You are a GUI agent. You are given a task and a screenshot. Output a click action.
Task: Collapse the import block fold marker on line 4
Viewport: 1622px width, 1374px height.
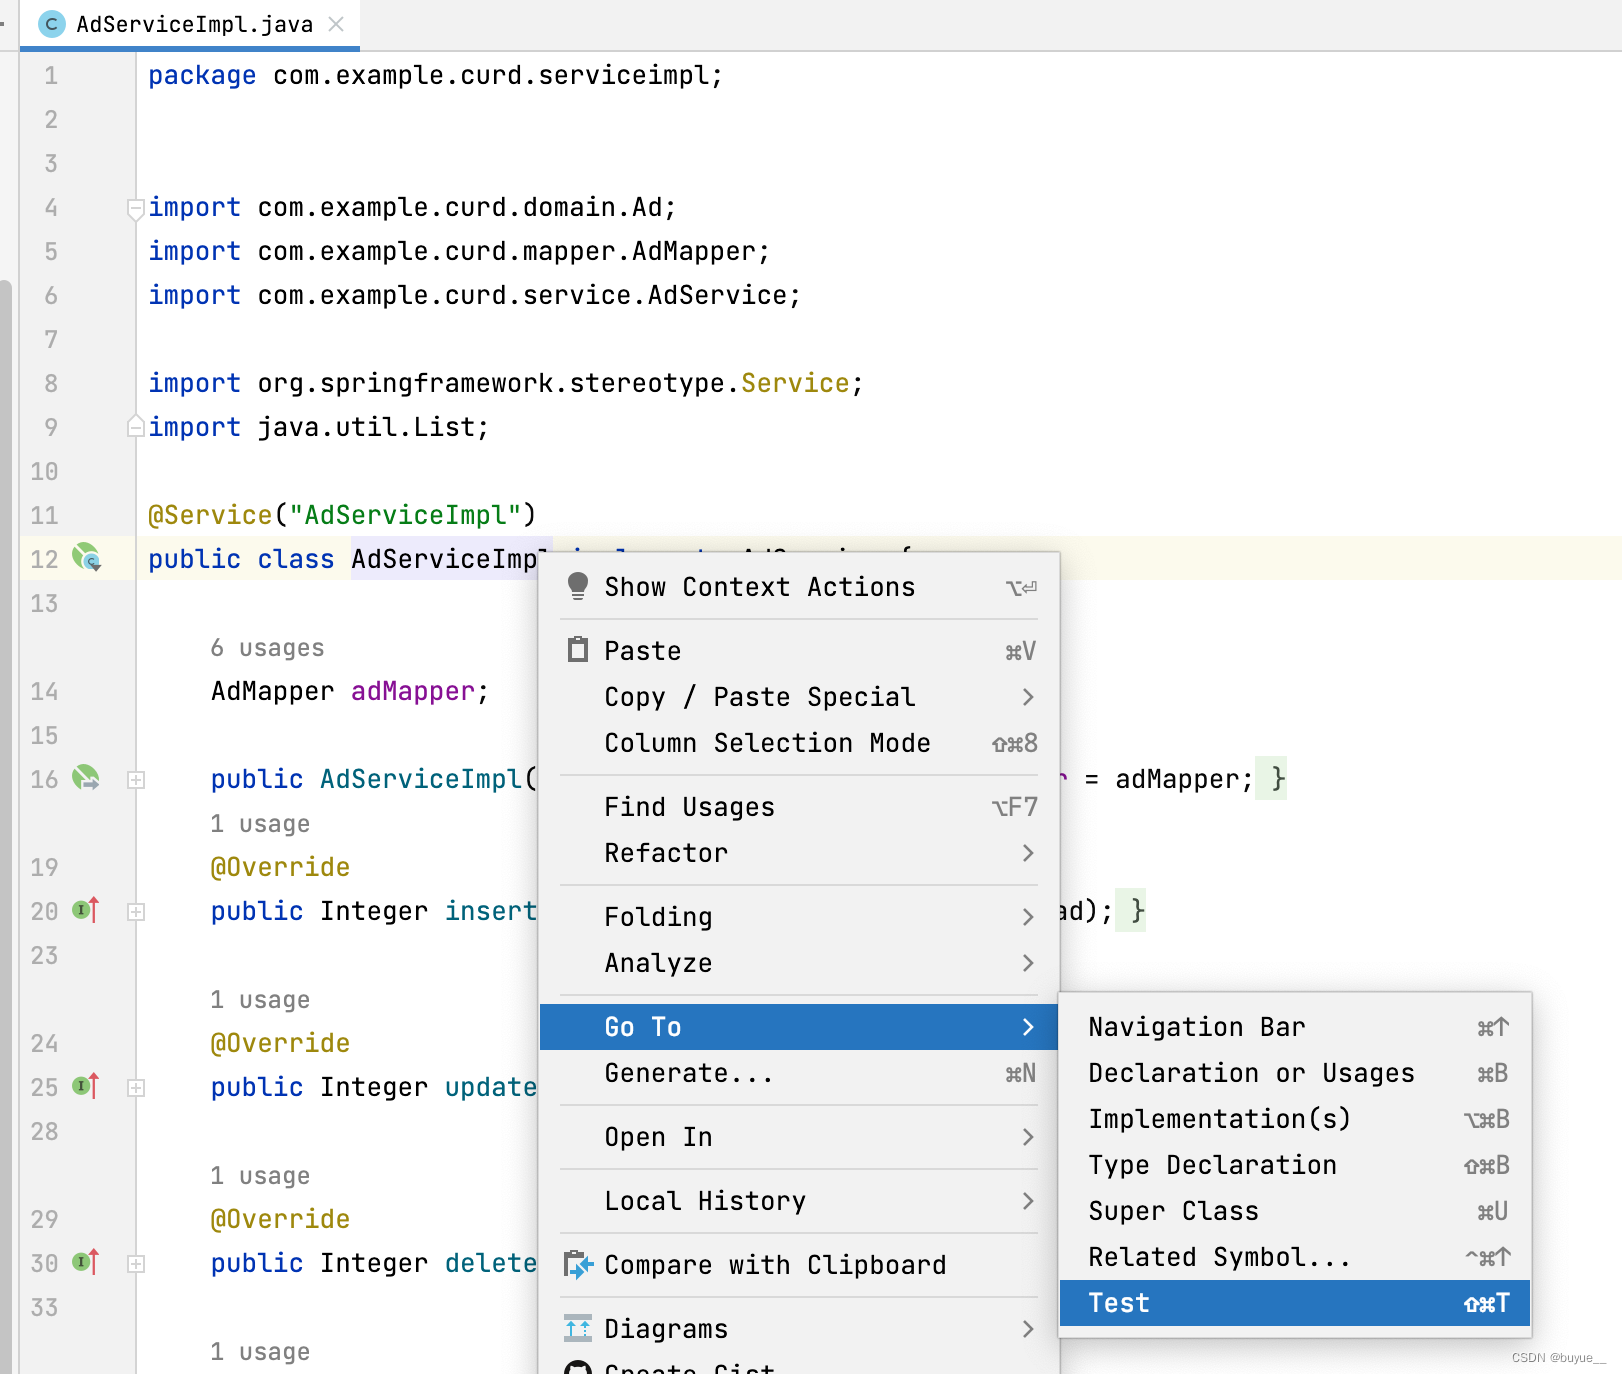136,209
